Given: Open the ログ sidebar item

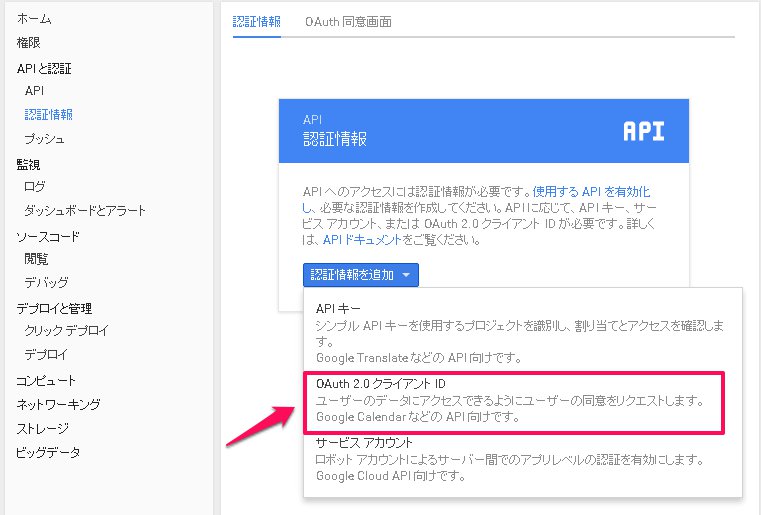Looking at the screenshot, I should coord(34,186).
